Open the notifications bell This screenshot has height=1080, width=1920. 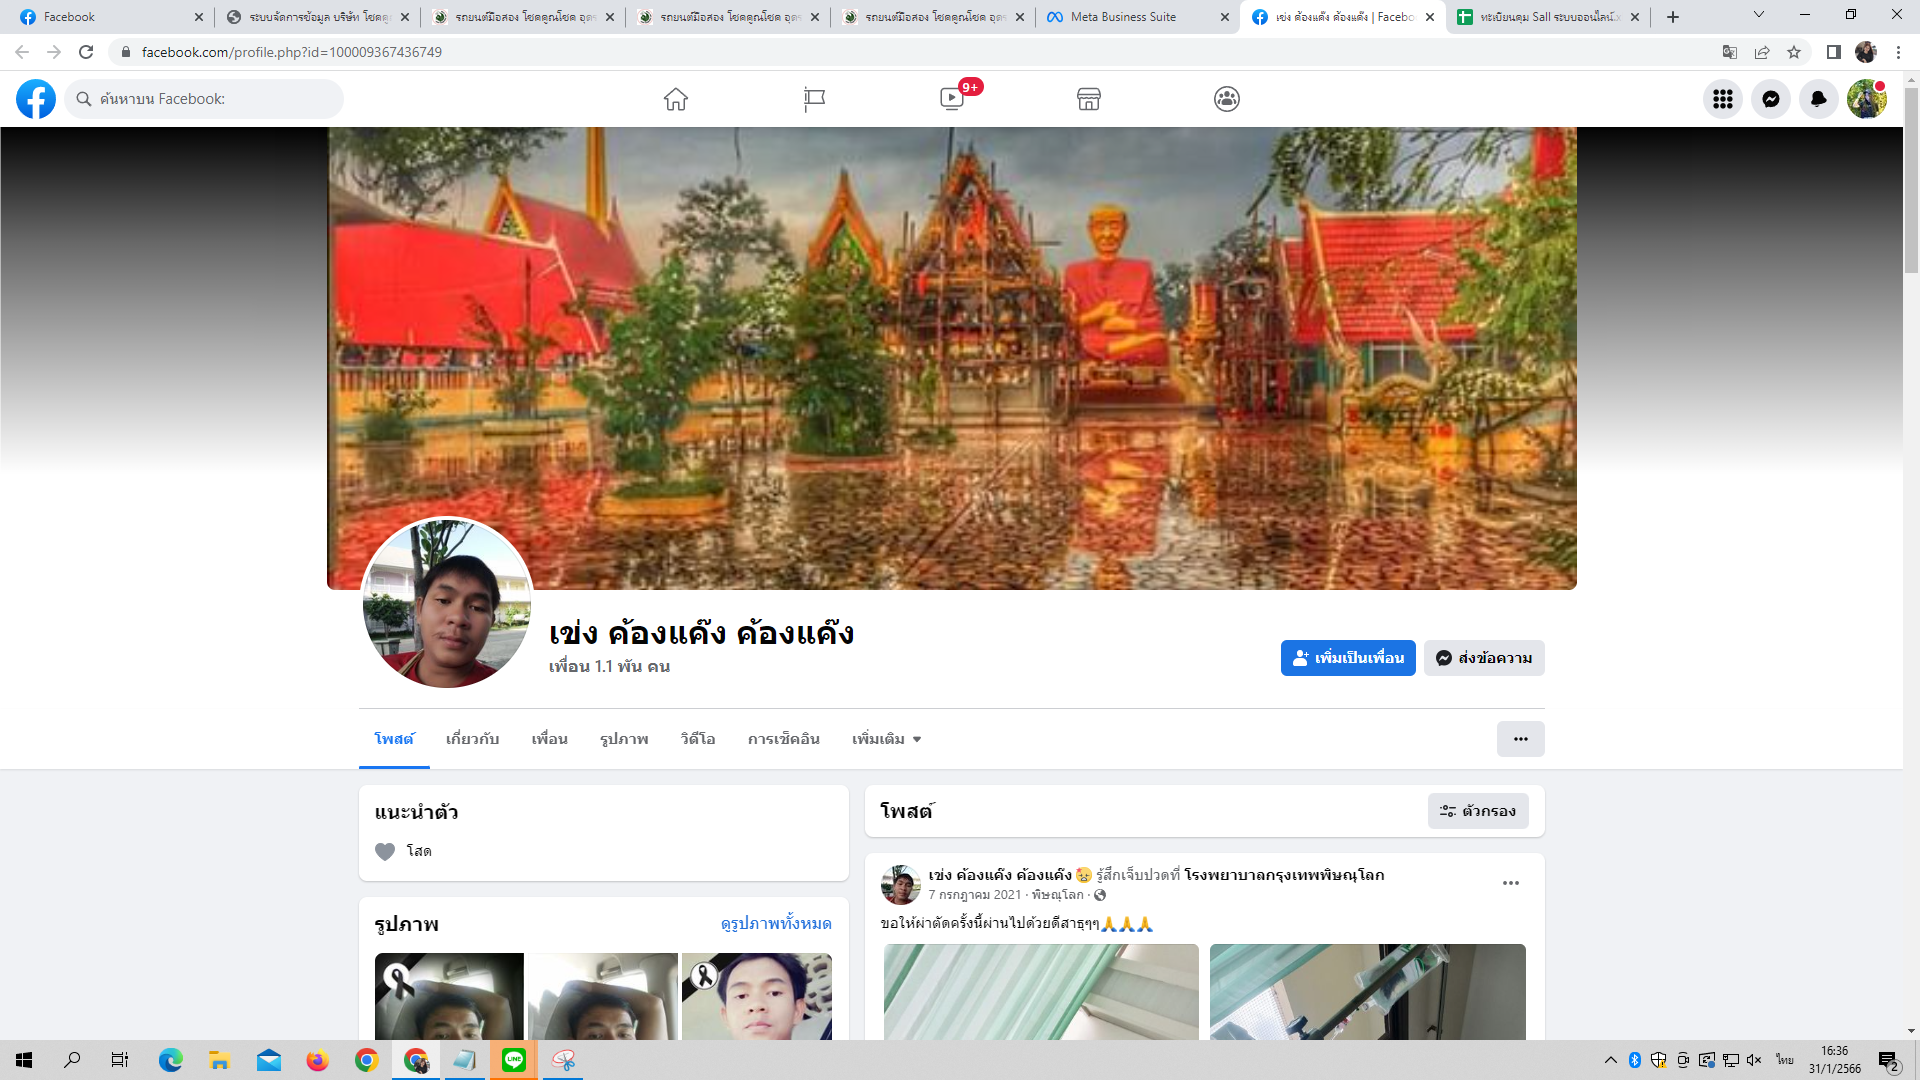click(x=1818, y=99)
